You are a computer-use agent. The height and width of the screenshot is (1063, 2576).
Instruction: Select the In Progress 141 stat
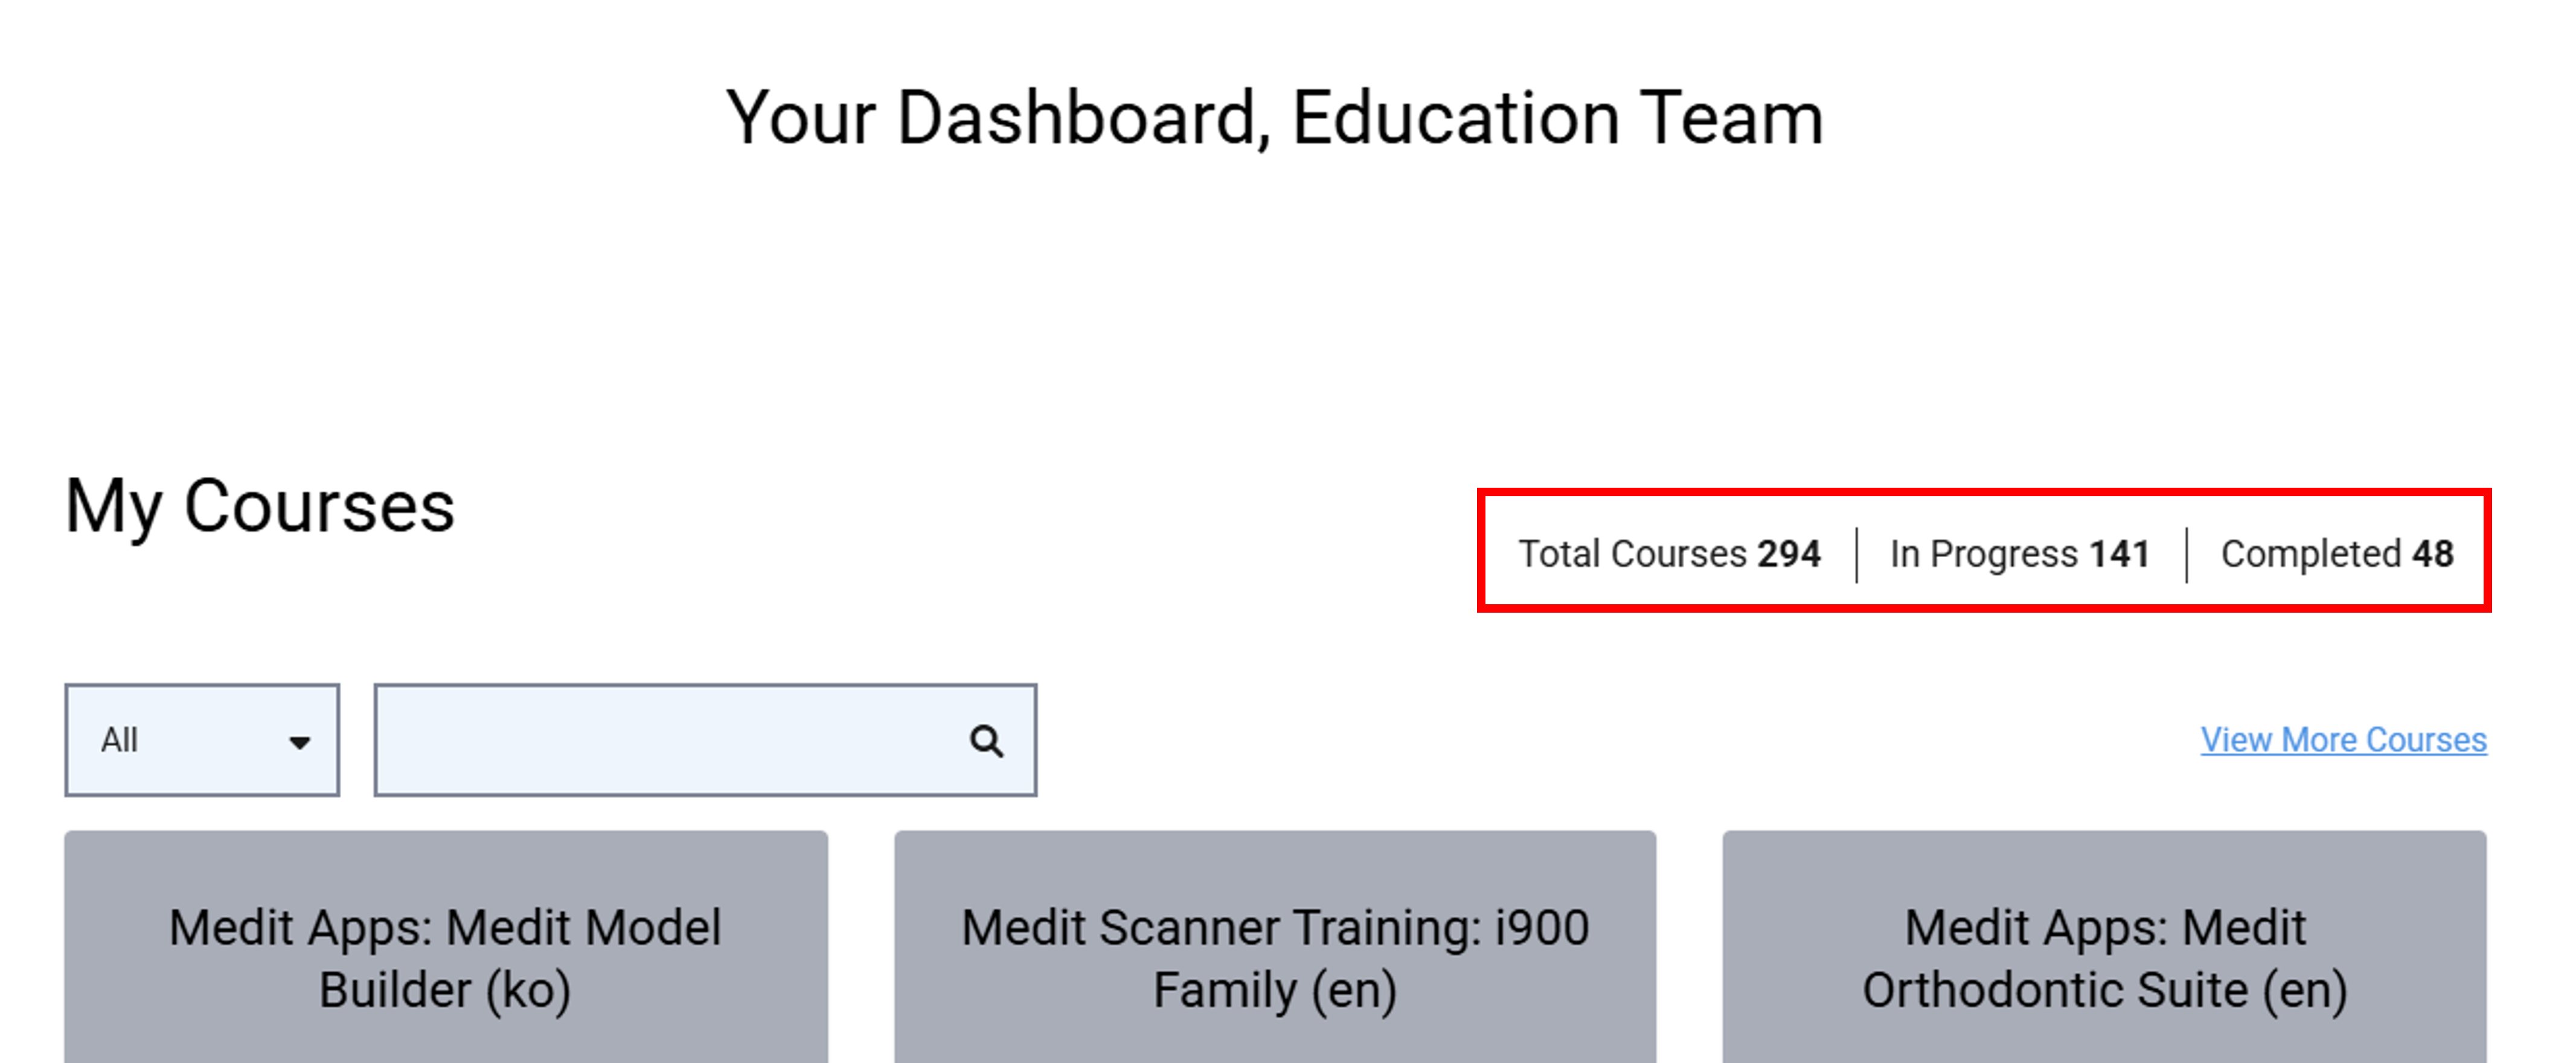click(2019, 553)
